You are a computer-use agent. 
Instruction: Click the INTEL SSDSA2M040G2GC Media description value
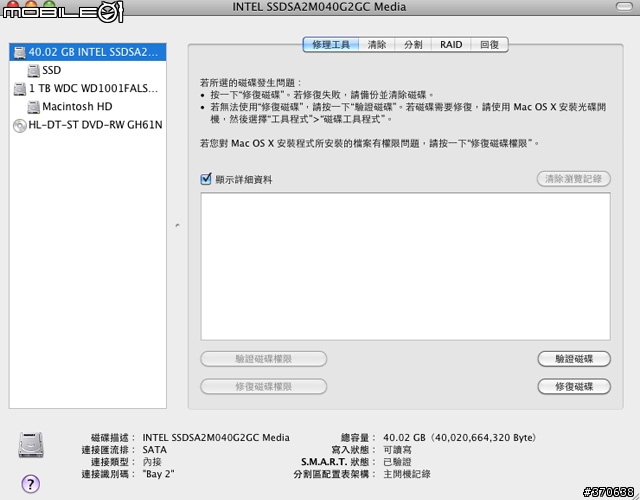tap(216, 438)
